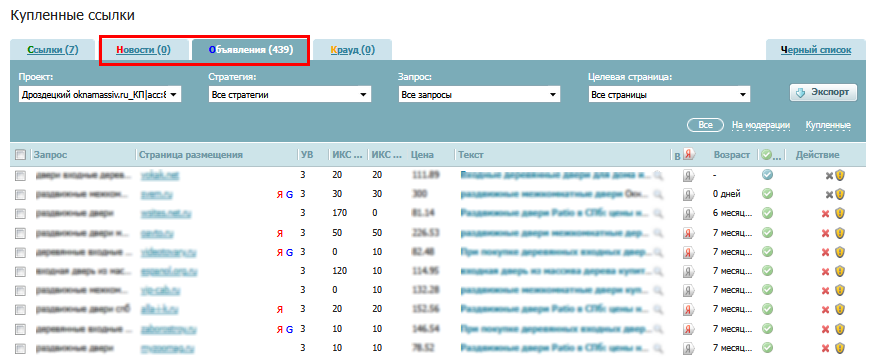This screenshot has height=362, width=878.
Task: Select the checkbox of the ИКС 170 row
Action: point(20,214)
